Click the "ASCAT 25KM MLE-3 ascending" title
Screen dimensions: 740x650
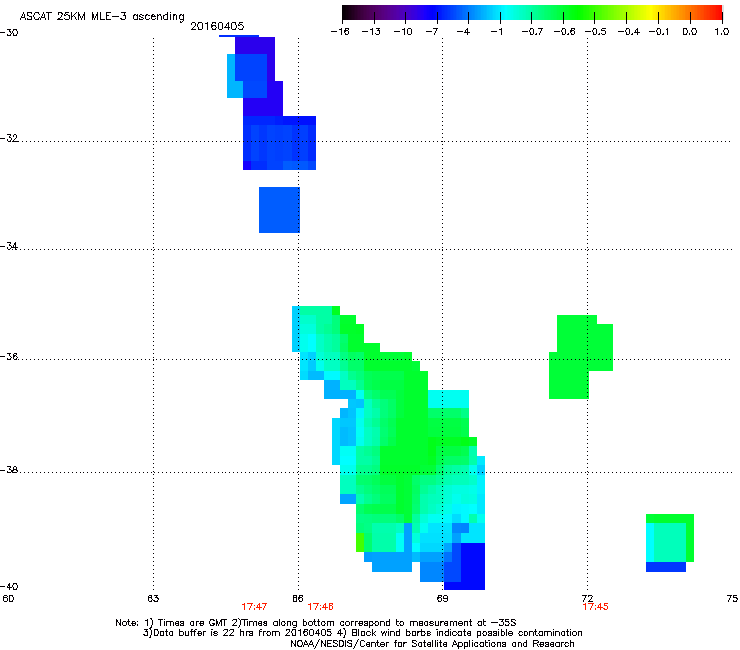click(102, 16)
